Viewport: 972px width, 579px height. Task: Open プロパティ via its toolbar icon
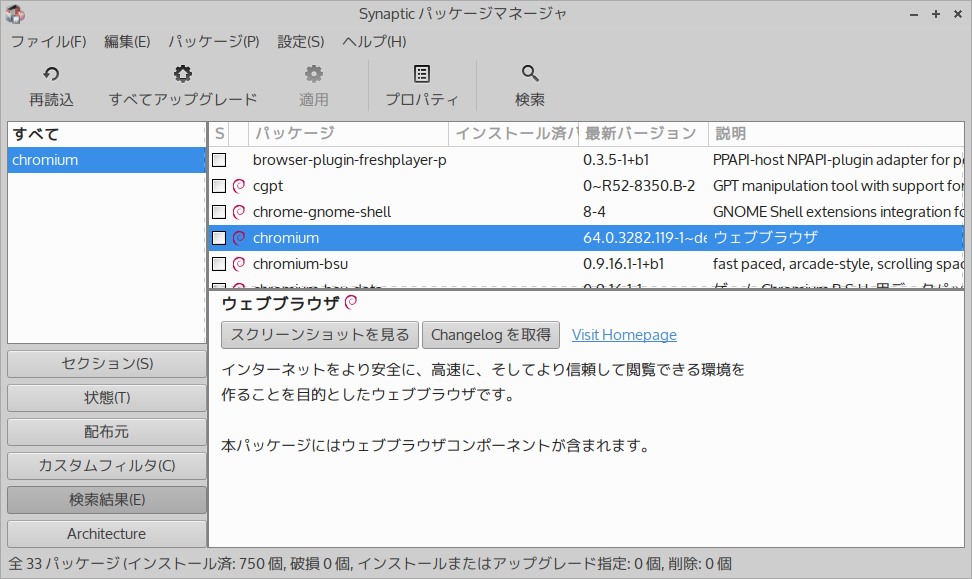click(x=421, y=72)
